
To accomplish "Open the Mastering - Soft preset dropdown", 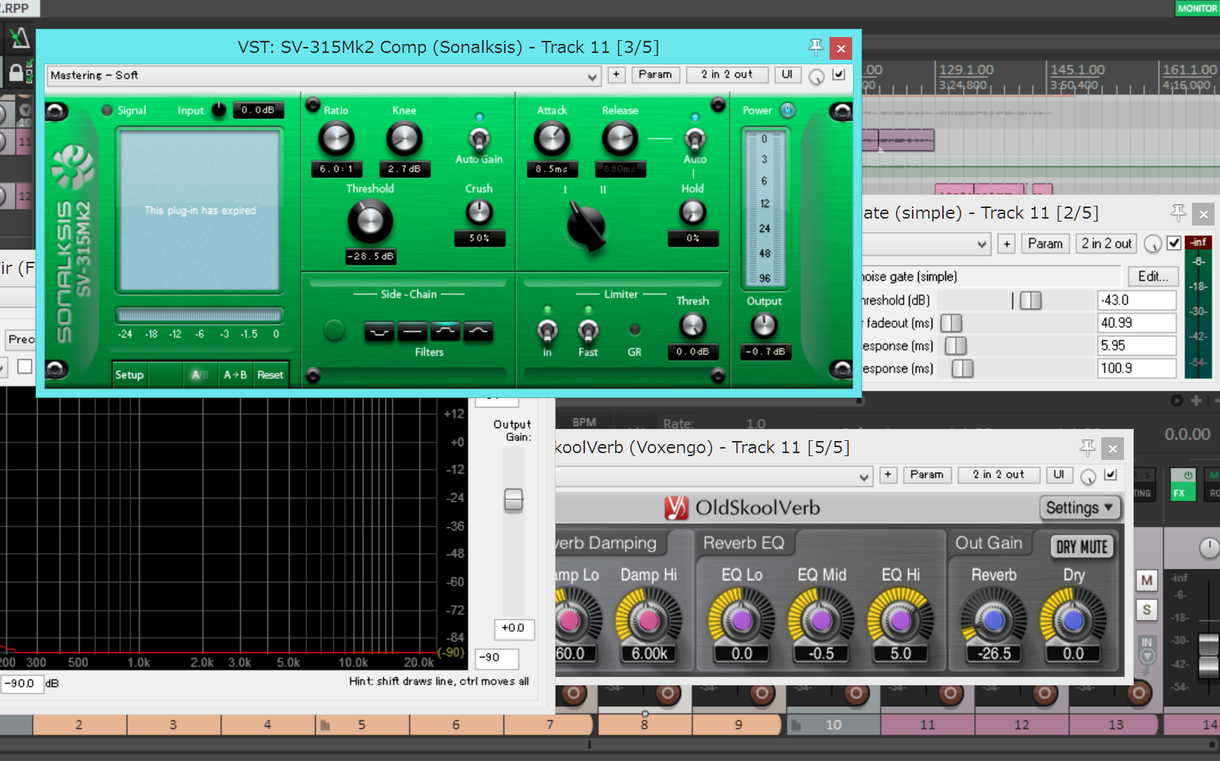I will coord(323,76).
